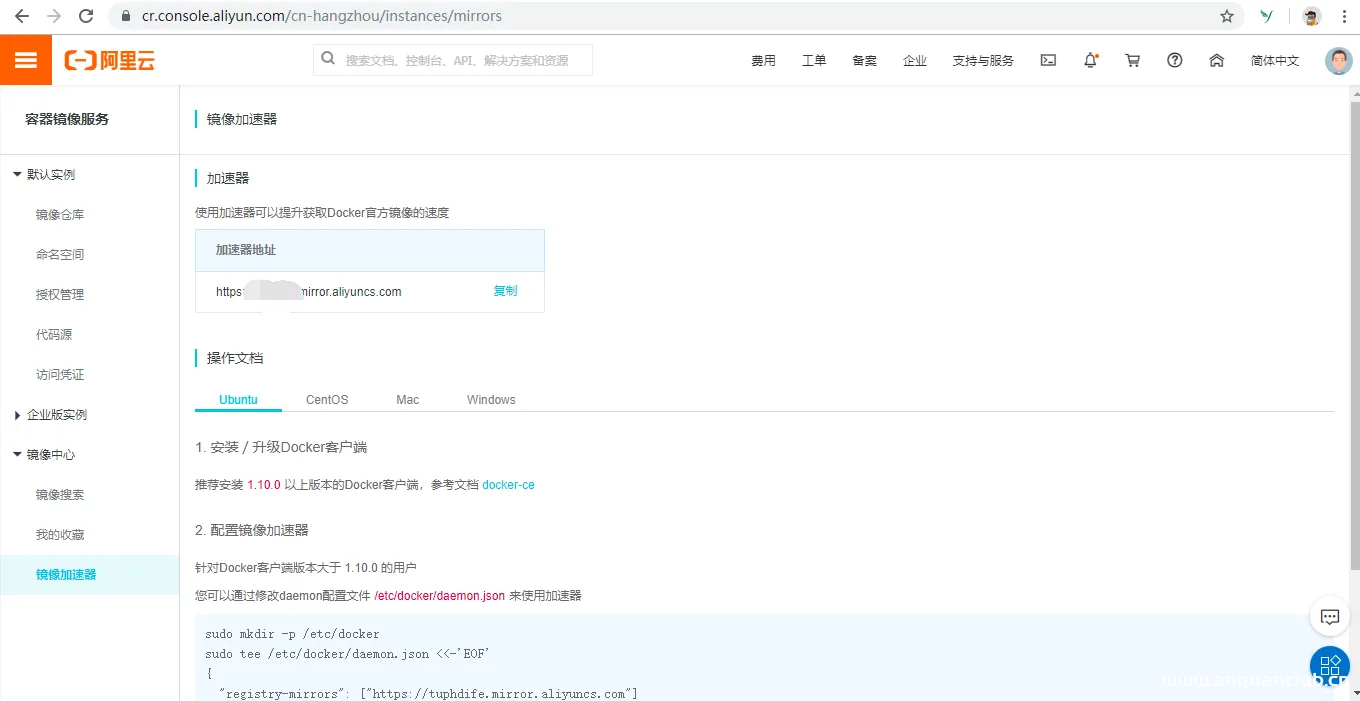Go forward in browser
Viewport: 1360px width, 701px height.
tap(54, 16)
